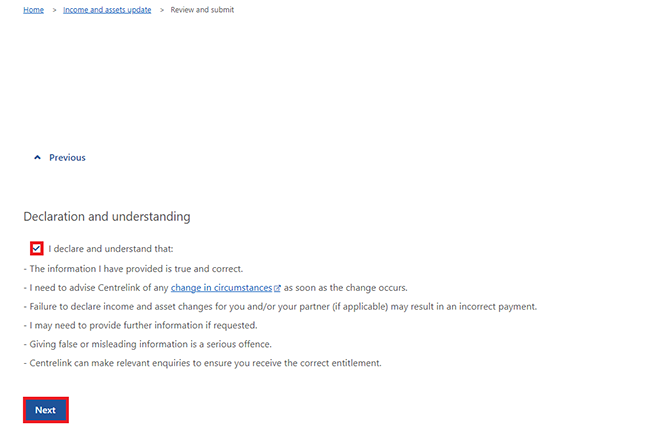Image resolution: width=650 pixels, height=435 pixels.
Task: Click first breadcrumb separator arrow after Home
Action: click(54, 10)
